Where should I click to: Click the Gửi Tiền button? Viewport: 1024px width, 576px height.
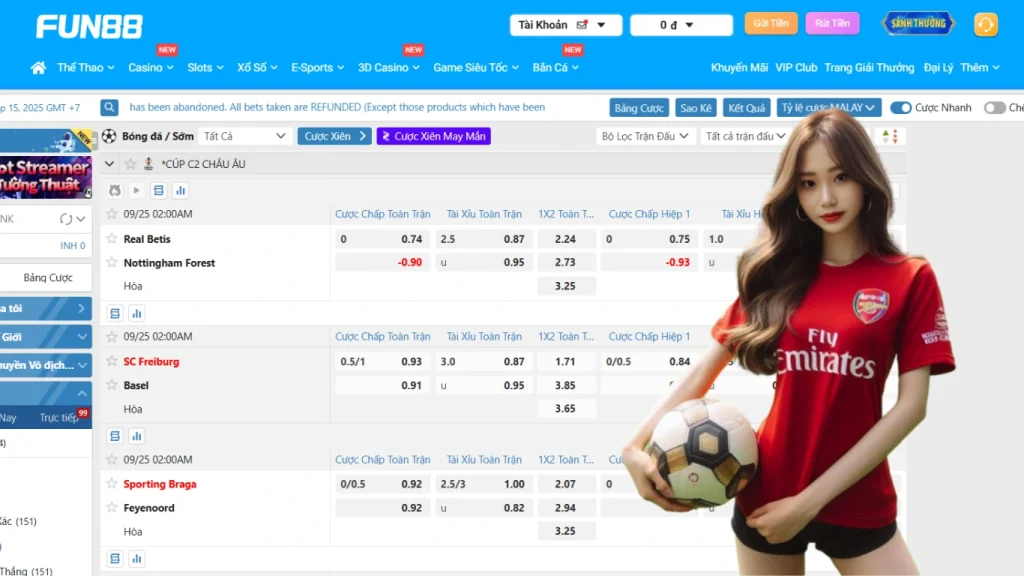pos(771,24)
